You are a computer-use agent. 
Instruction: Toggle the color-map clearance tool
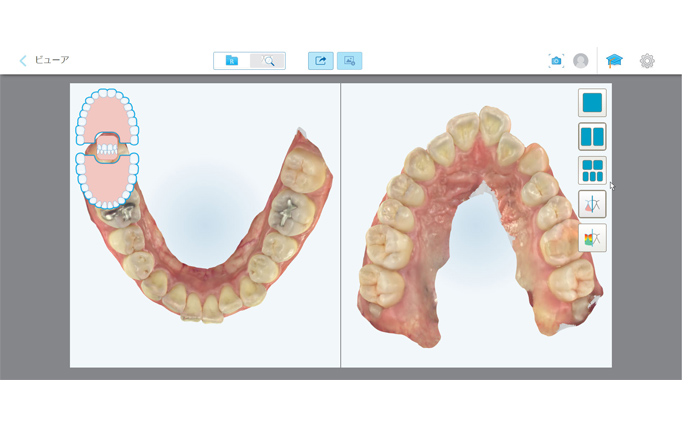(x=592, y=238)
